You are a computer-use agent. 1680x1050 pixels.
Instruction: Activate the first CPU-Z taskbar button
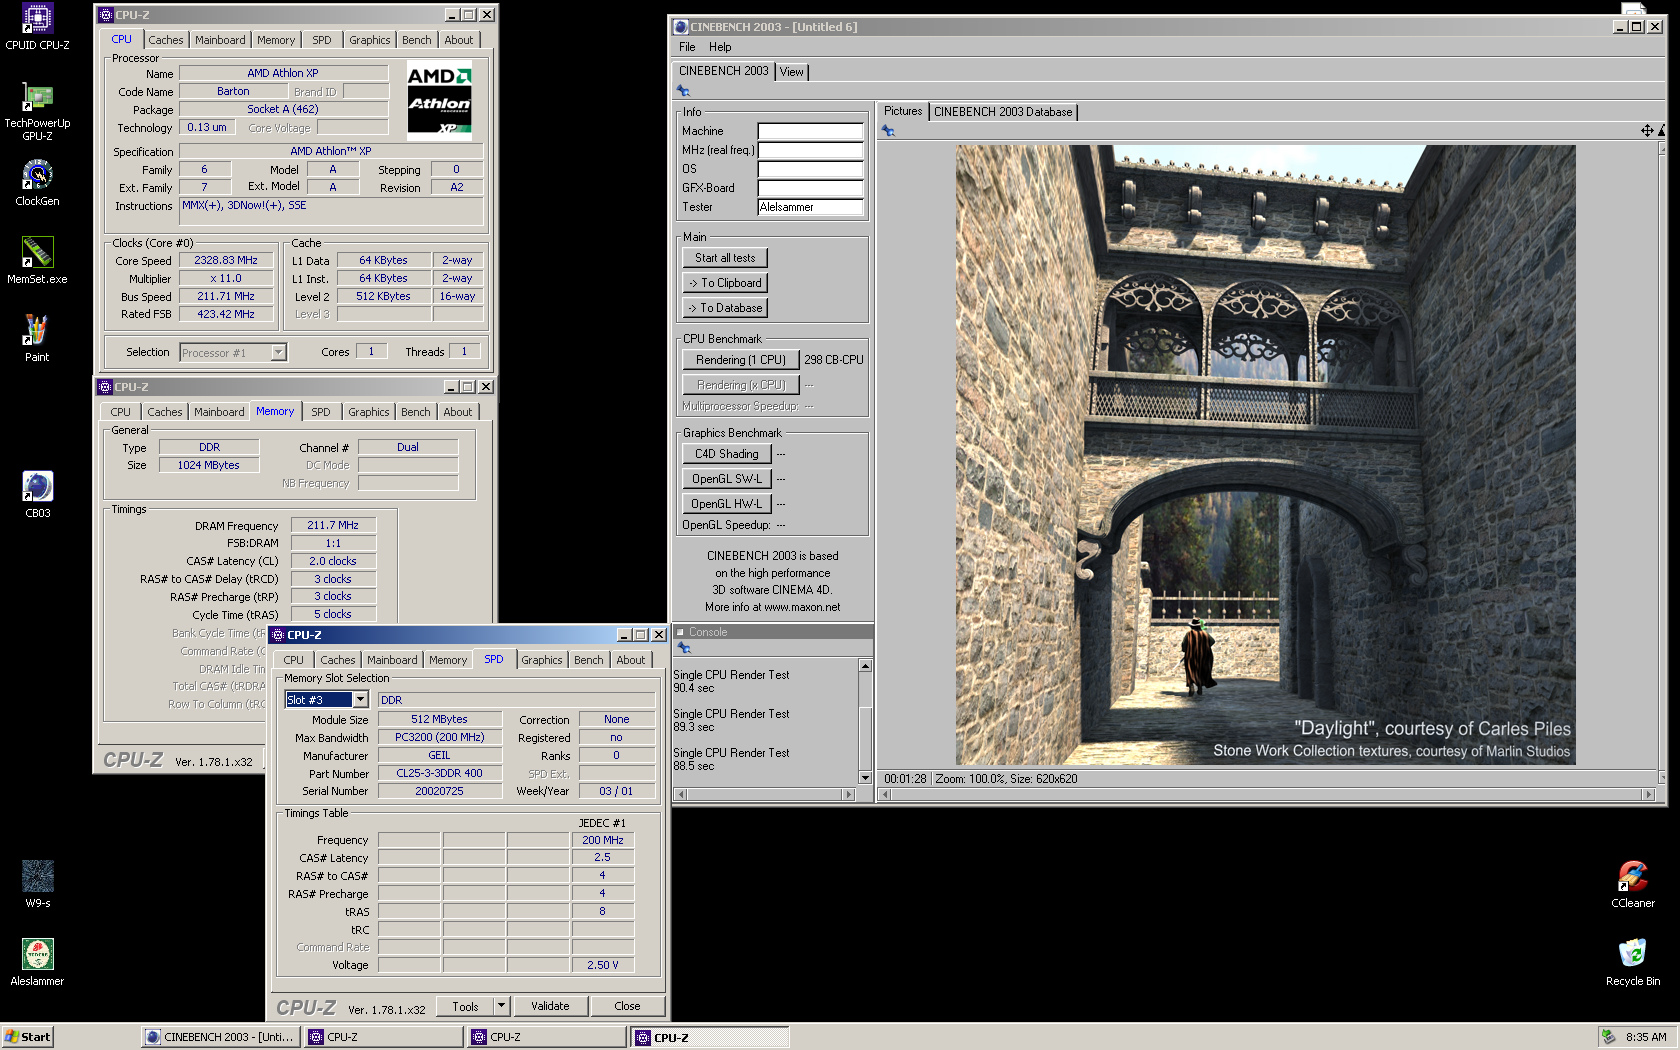point(384,1037)
